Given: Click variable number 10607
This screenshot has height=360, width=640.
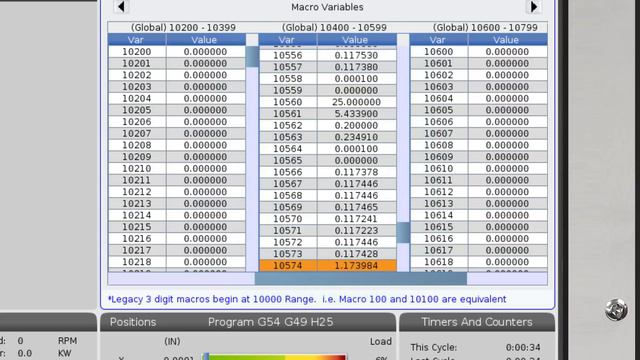Looking at the screenshot, I should click(x=439, y=133).
